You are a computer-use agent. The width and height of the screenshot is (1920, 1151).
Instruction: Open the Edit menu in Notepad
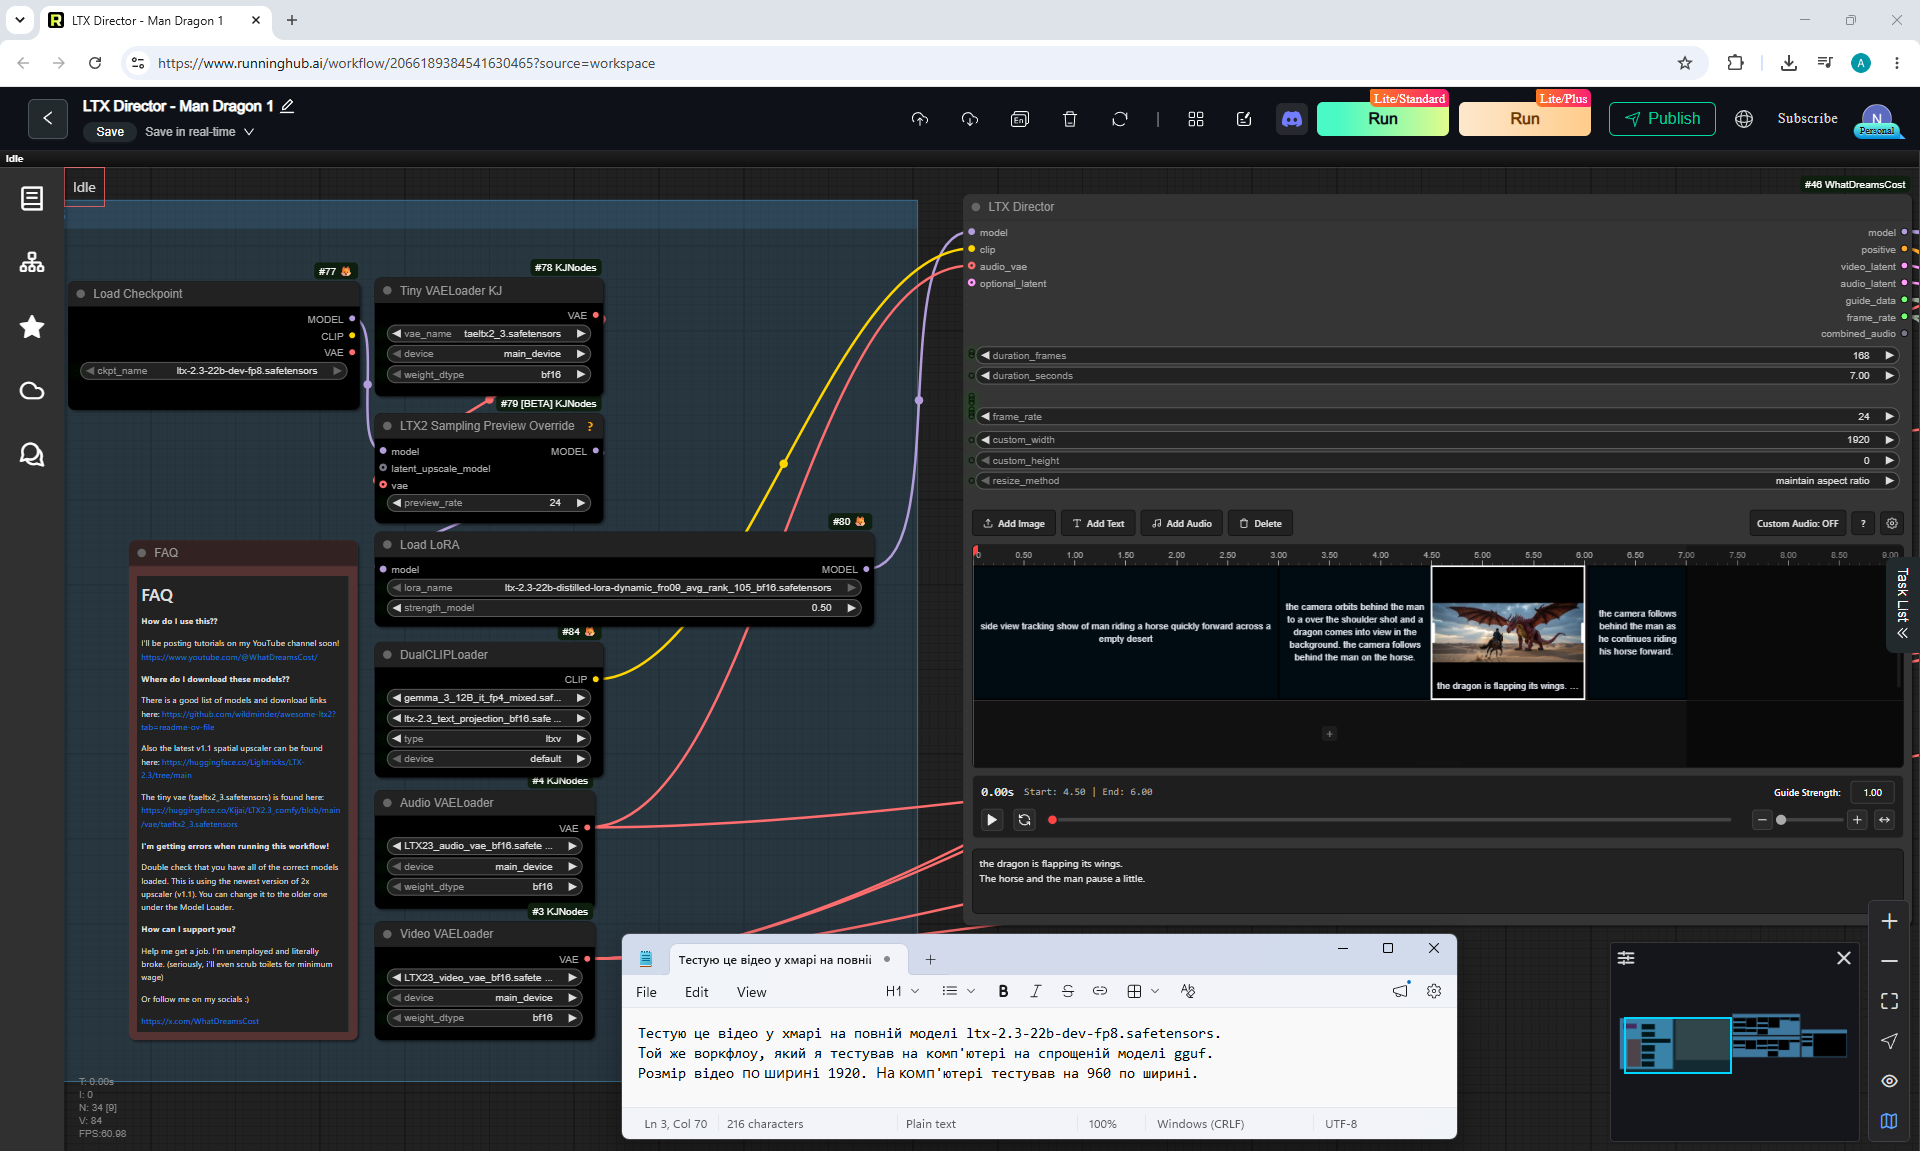[x=696, y=992]
